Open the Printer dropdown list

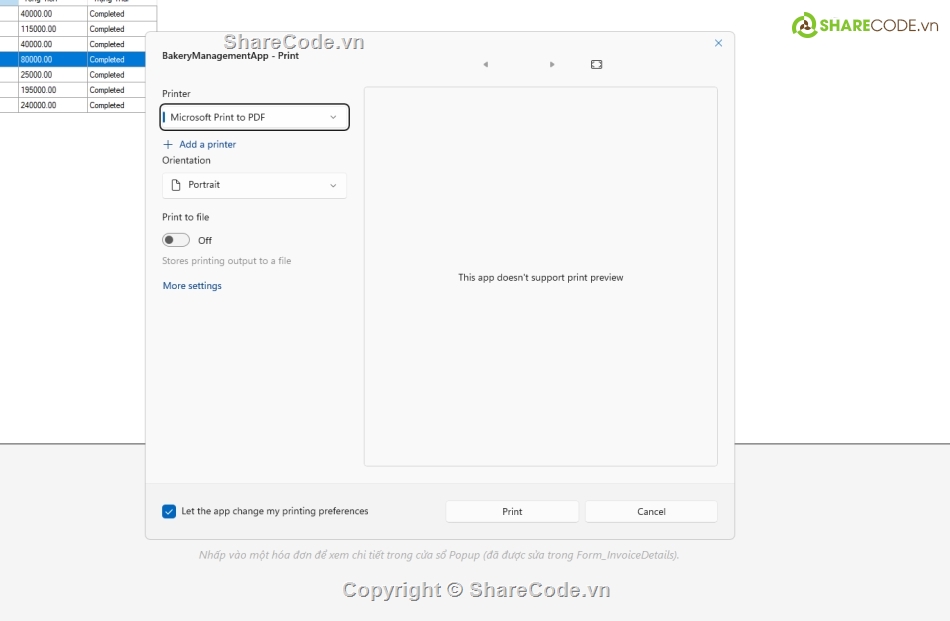pyautogui.click(x=255, y=117)
